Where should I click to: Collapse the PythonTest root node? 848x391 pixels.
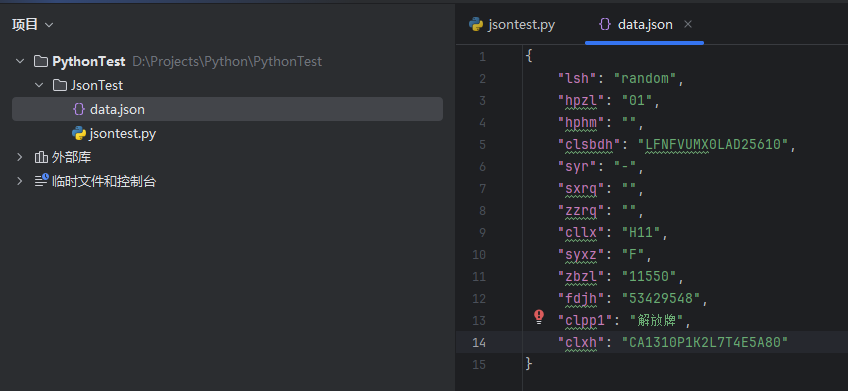(x=20, y=61)
